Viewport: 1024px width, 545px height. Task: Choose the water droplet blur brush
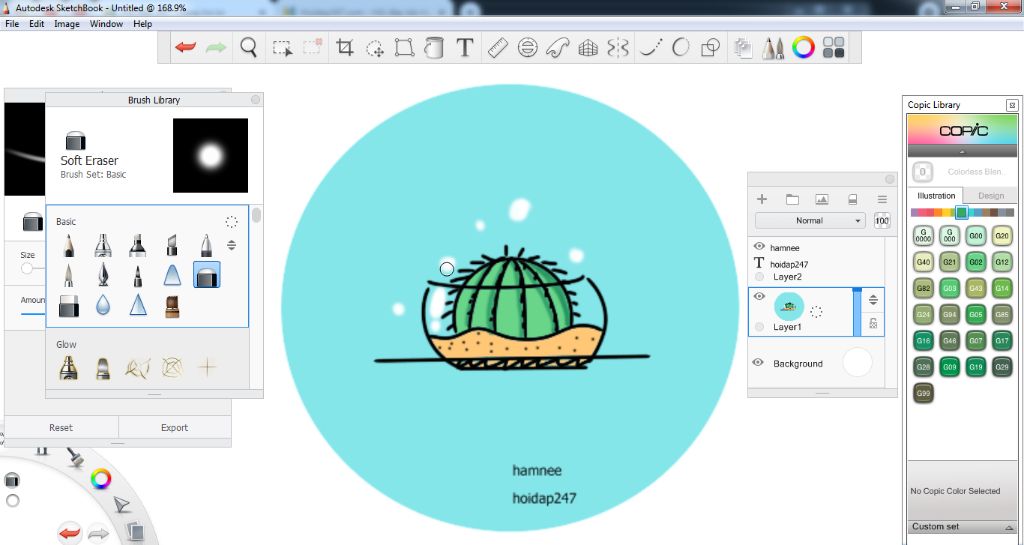click(x=103, y=305)
